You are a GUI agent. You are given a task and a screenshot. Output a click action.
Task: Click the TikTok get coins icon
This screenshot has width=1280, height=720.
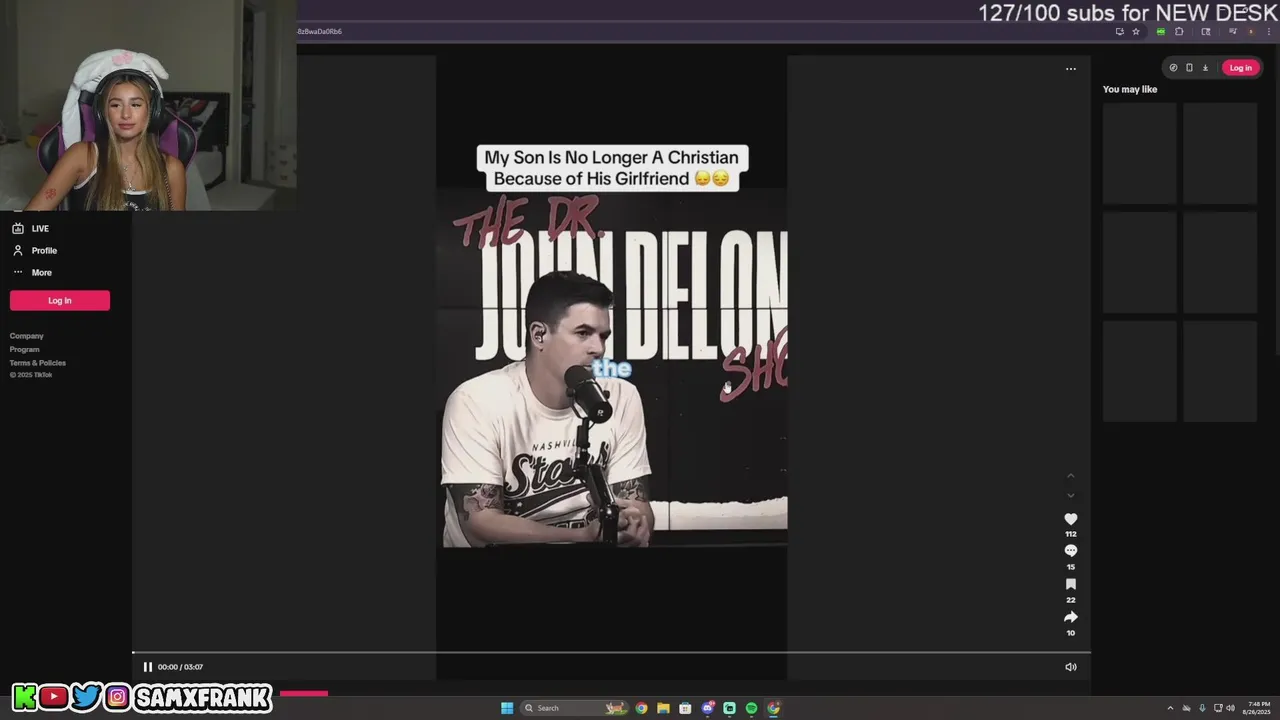(1173, 68)
